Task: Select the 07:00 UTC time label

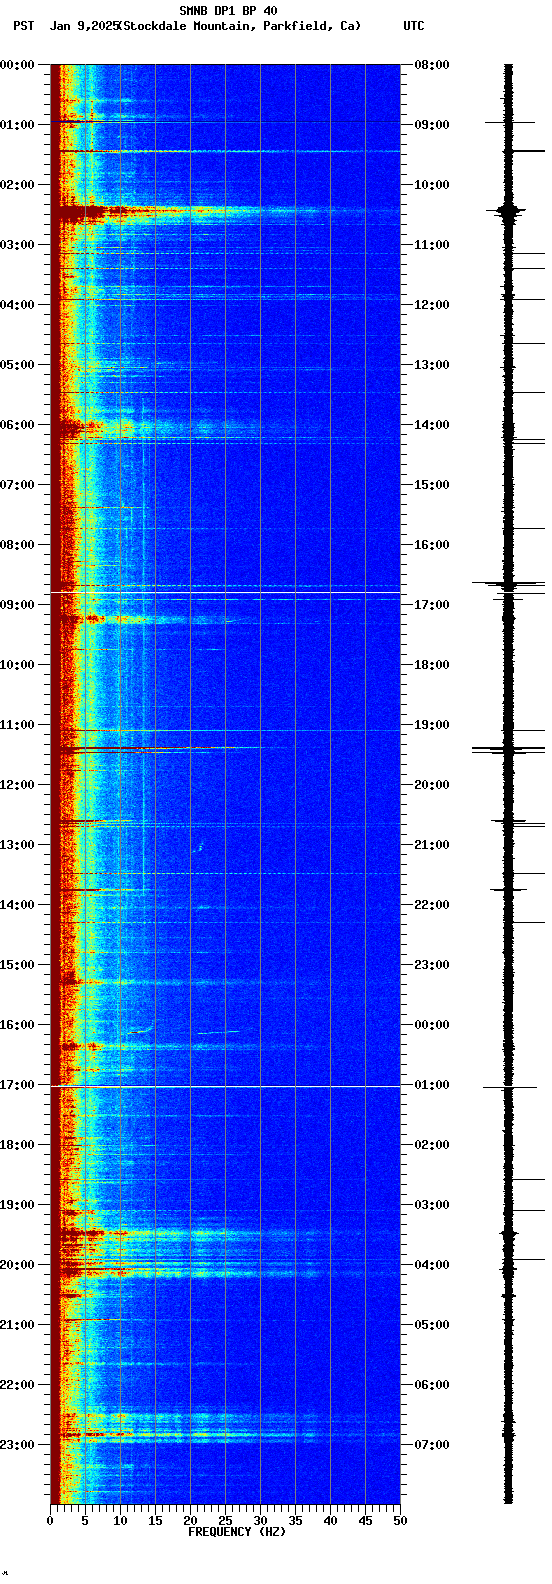Action: click(432, 1445)
